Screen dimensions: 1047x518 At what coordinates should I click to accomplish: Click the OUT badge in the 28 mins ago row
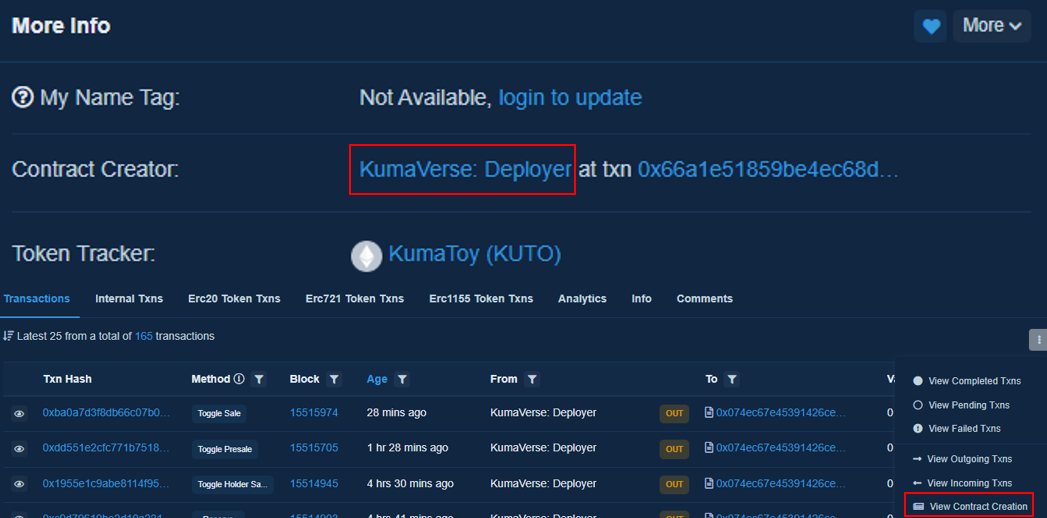(674, 414)
